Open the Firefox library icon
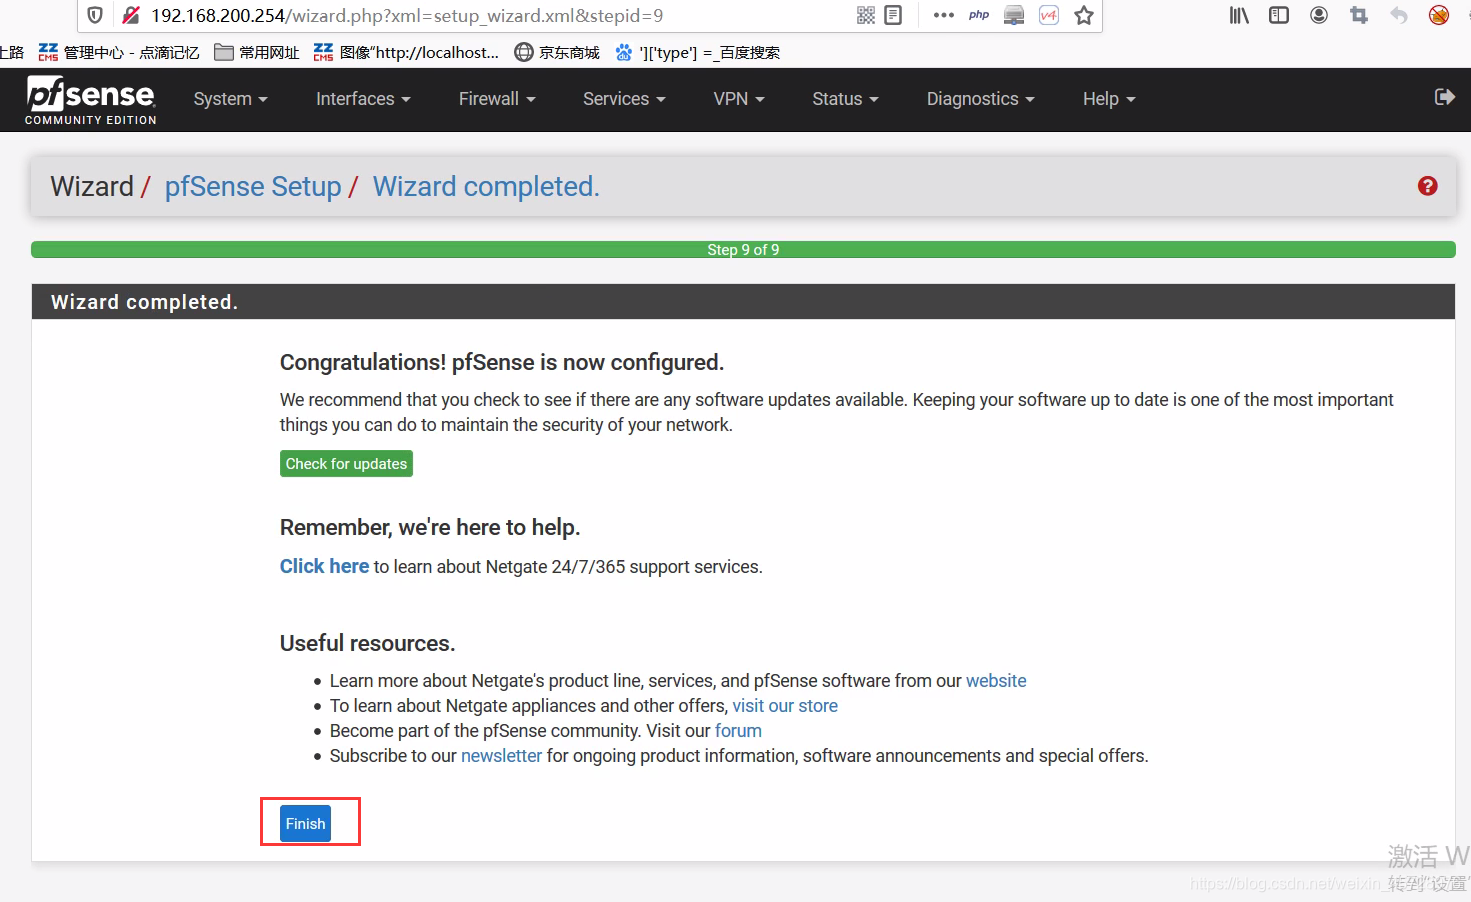The height and width of the screenshot is (902, 1471). pos(1239,15)
